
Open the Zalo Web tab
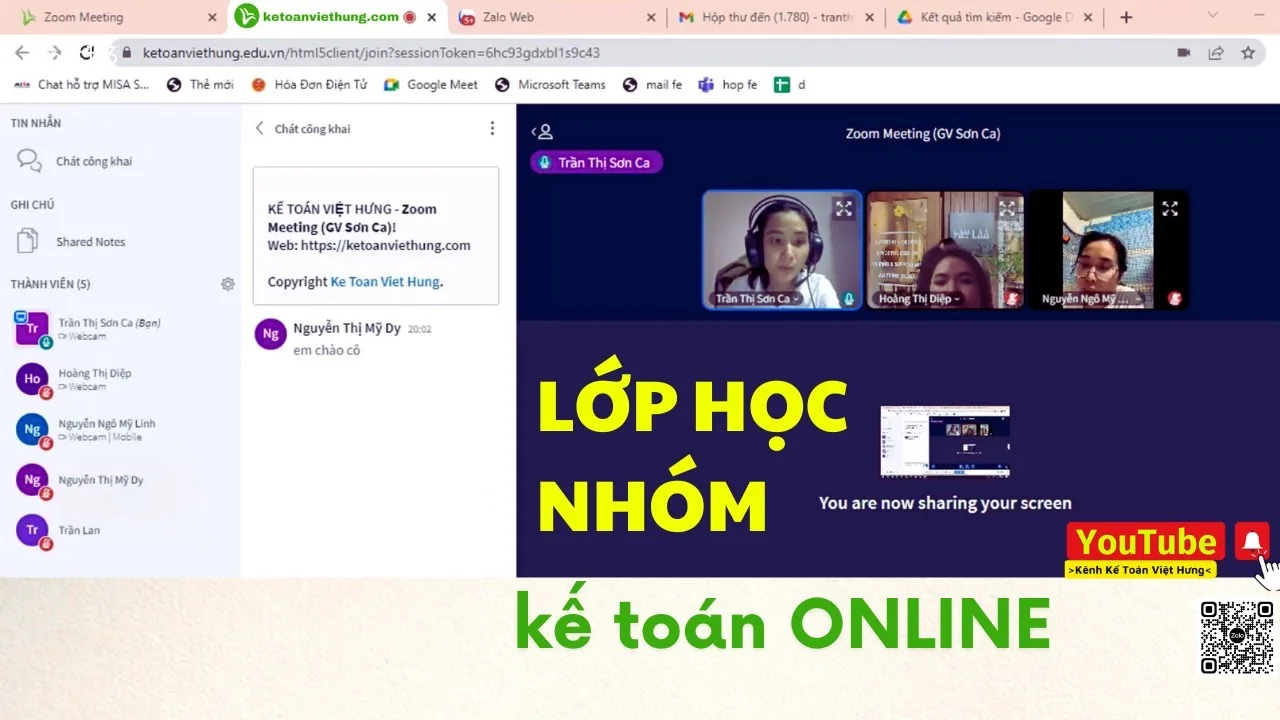click(556, 17)
